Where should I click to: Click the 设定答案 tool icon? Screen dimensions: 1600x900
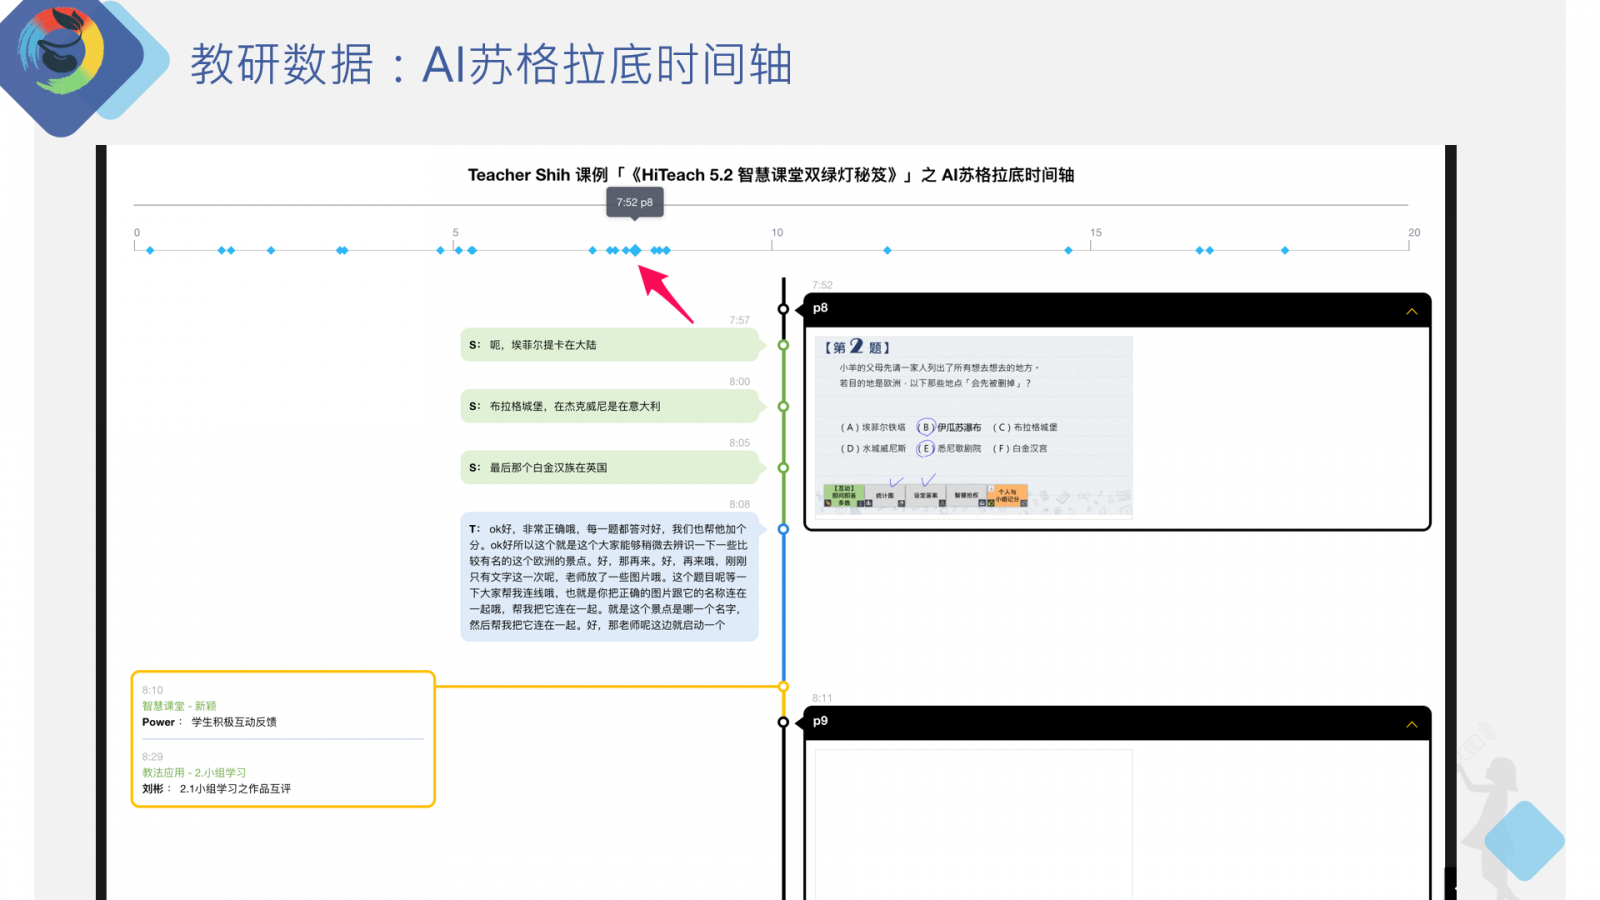coord(926,495)
